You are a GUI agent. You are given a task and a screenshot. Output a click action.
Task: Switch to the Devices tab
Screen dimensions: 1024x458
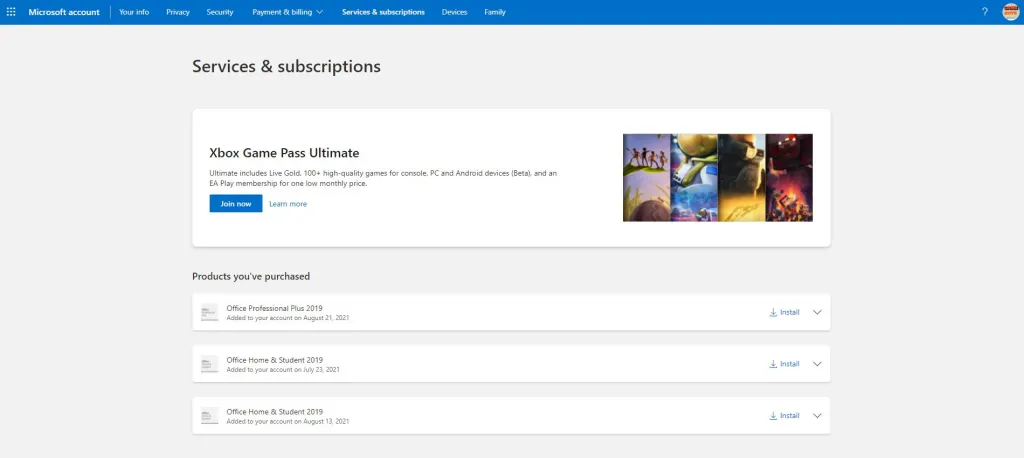click(x=454, y=12)
